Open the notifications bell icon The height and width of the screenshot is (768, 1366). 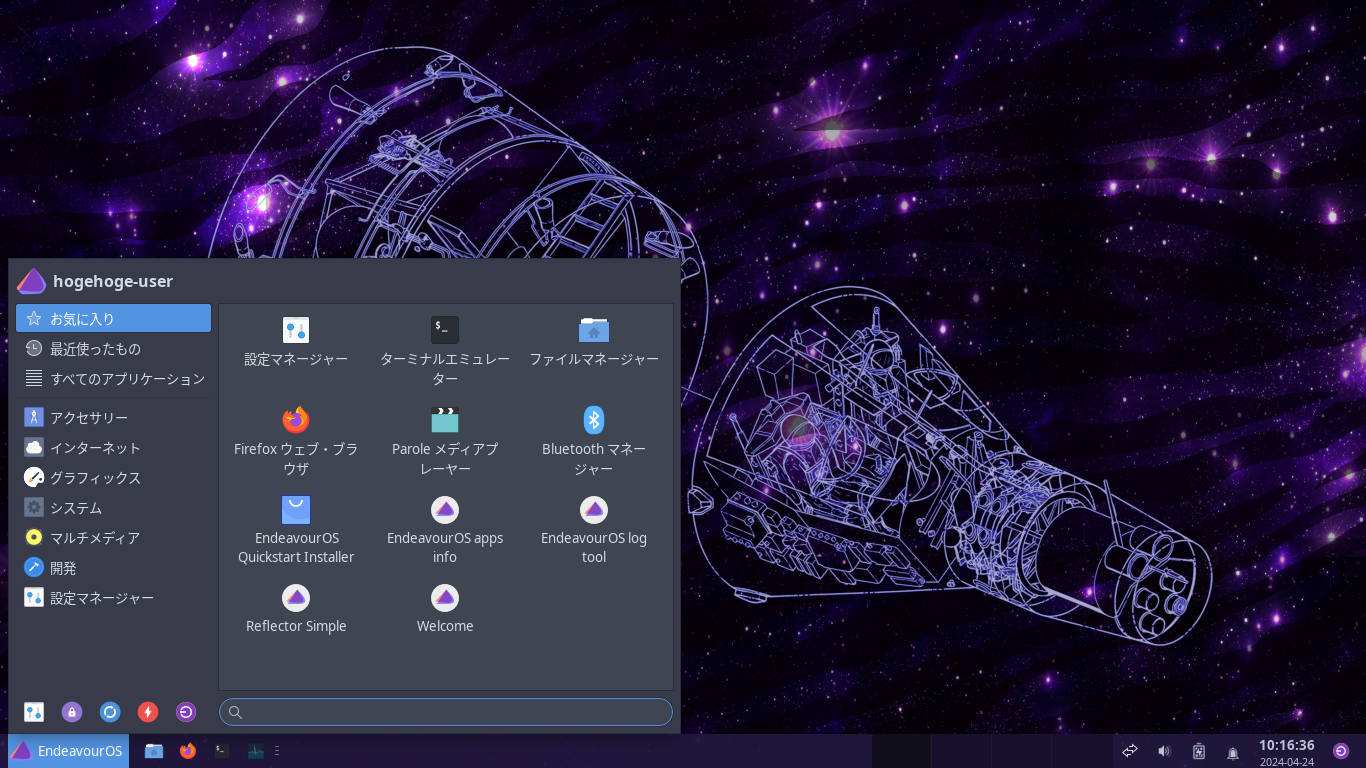coord(1233,752)
